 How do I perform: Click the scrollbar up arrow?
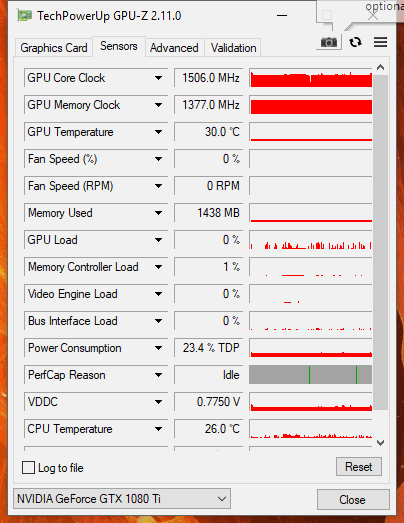(x=380, y=68)
